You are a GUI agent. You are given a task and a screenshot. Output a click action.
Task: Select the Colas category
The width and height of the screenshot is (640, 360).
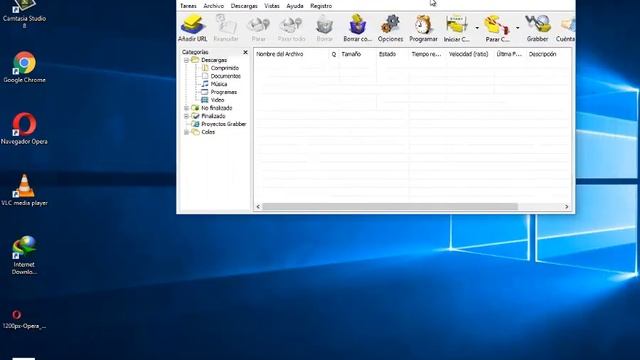point(208,132)
